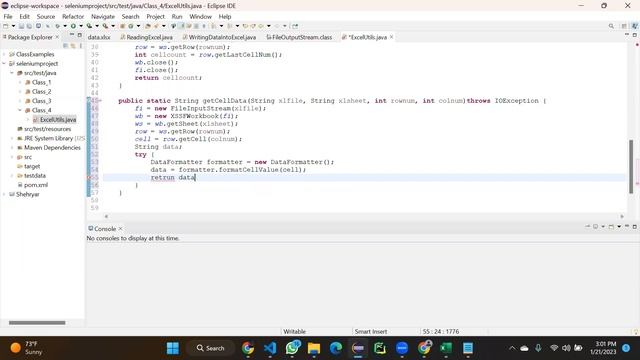Open the Open Perspective icon
The height and width of the screenshot is (360, 640).
coord(624,26)
